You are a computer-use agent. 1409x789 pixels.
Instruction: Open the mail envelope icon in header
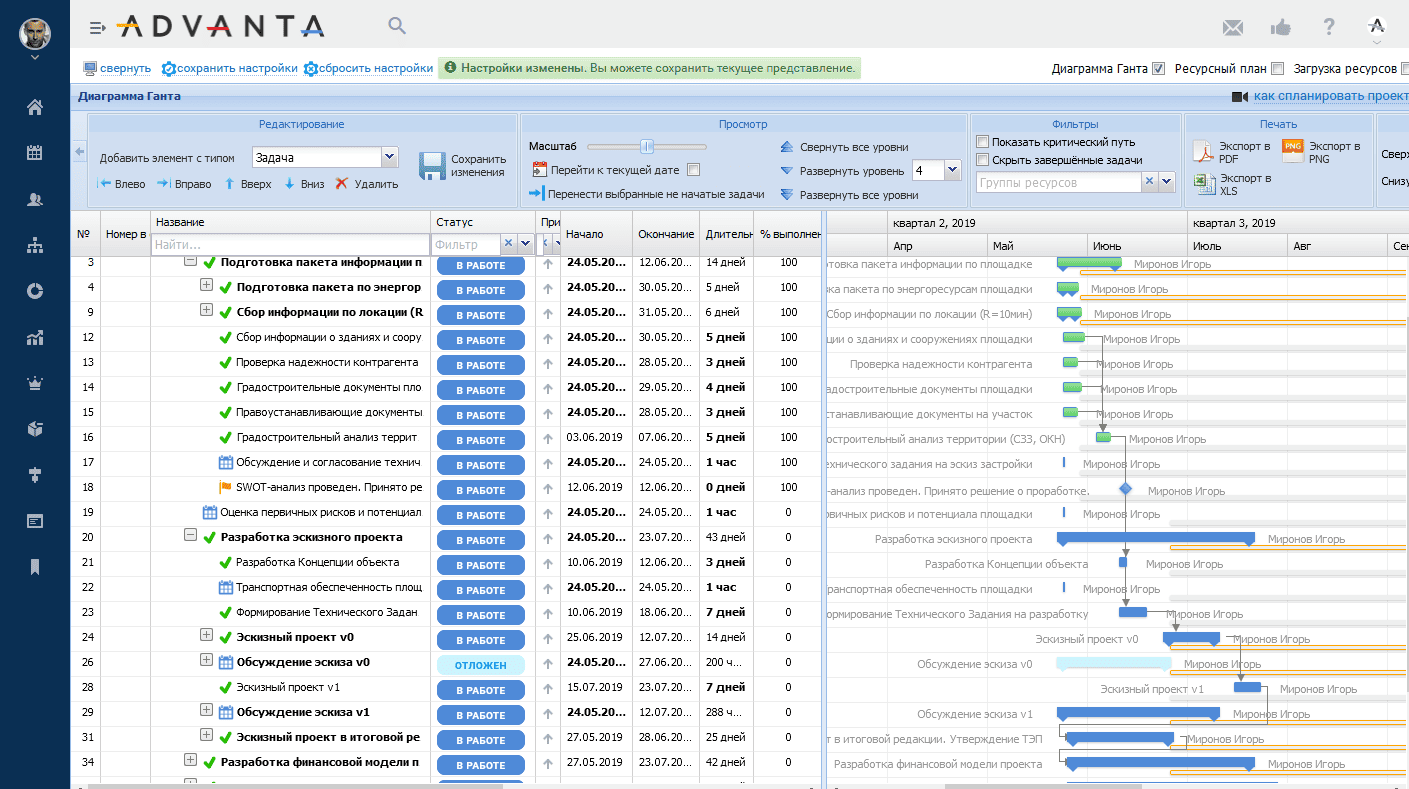(1233, 27)
